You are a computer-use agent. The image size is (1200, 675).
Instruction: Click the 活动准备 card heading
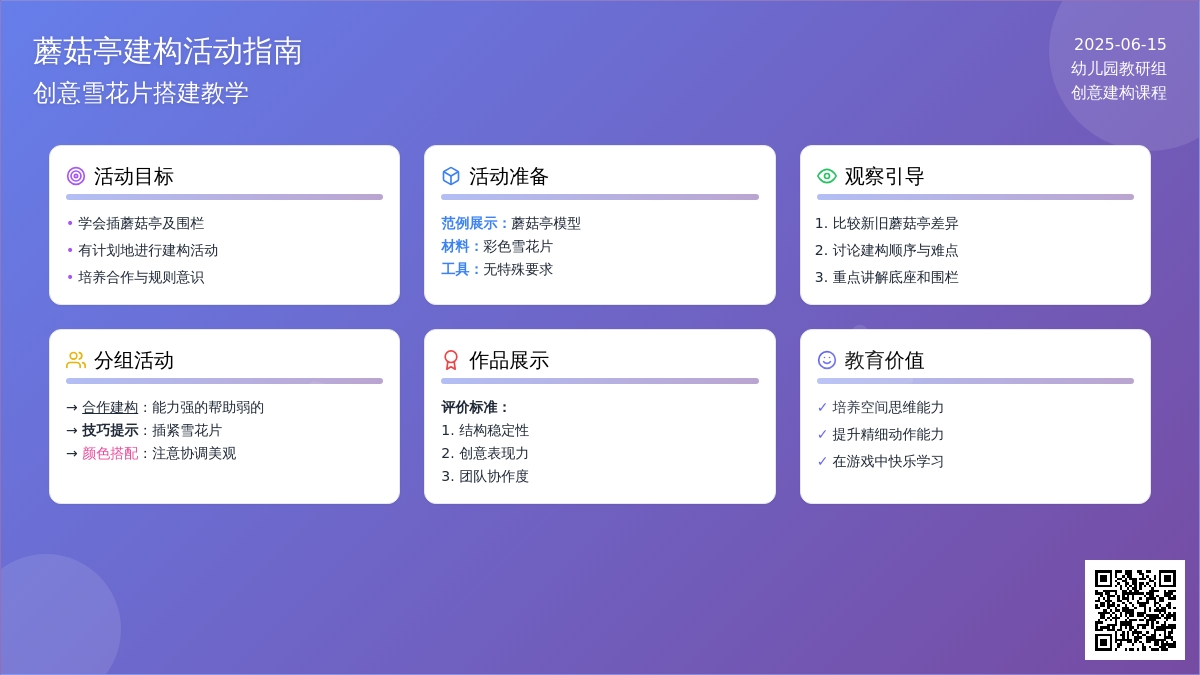coord(509,176)
